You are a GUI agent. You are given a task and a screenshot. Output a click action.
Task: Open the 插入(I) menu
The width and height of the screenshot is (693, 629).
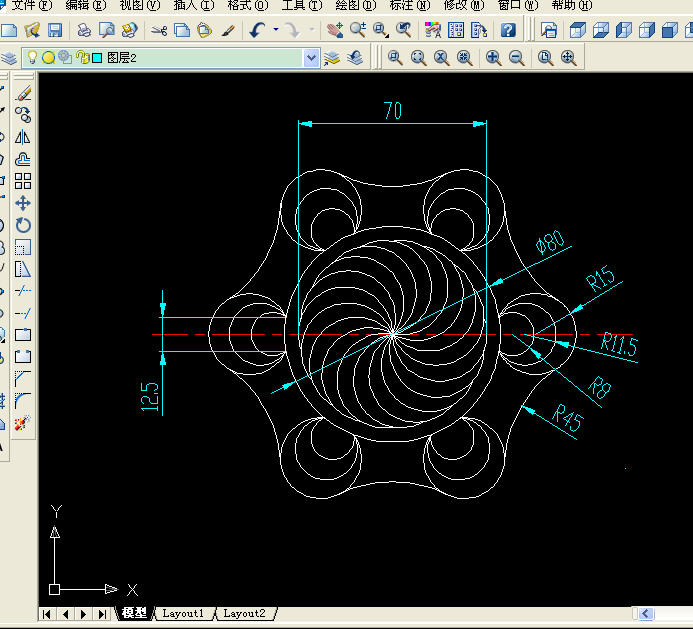194,5
